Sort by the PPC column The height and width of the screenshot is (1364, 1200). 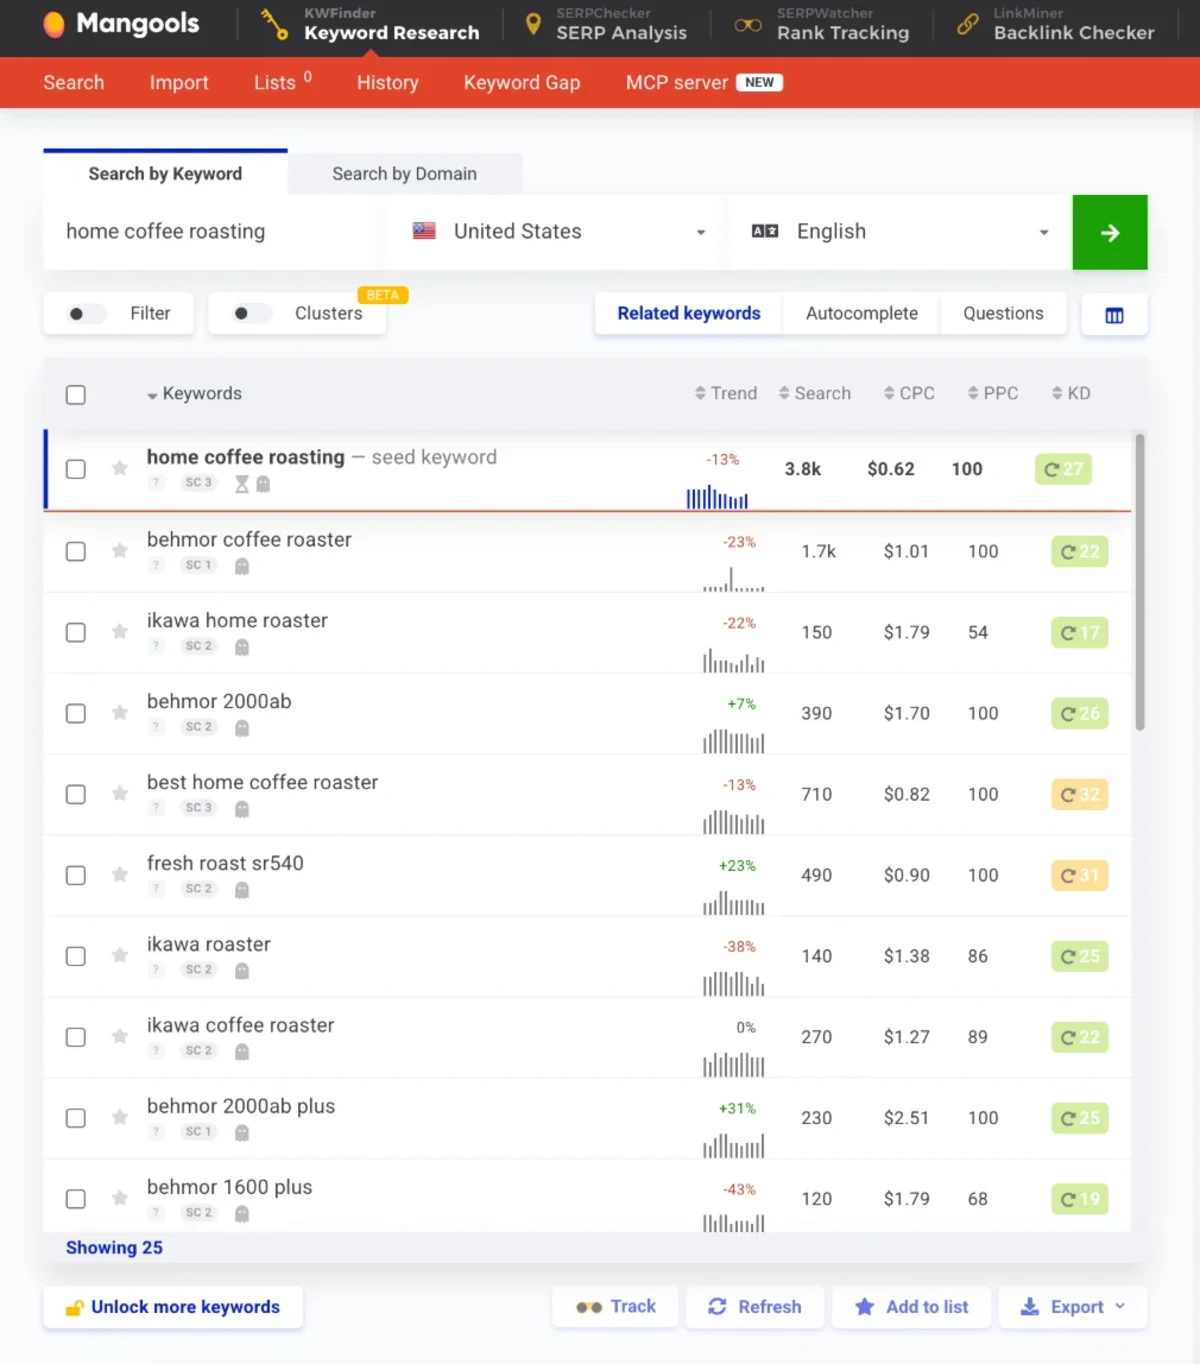point(993,394)
